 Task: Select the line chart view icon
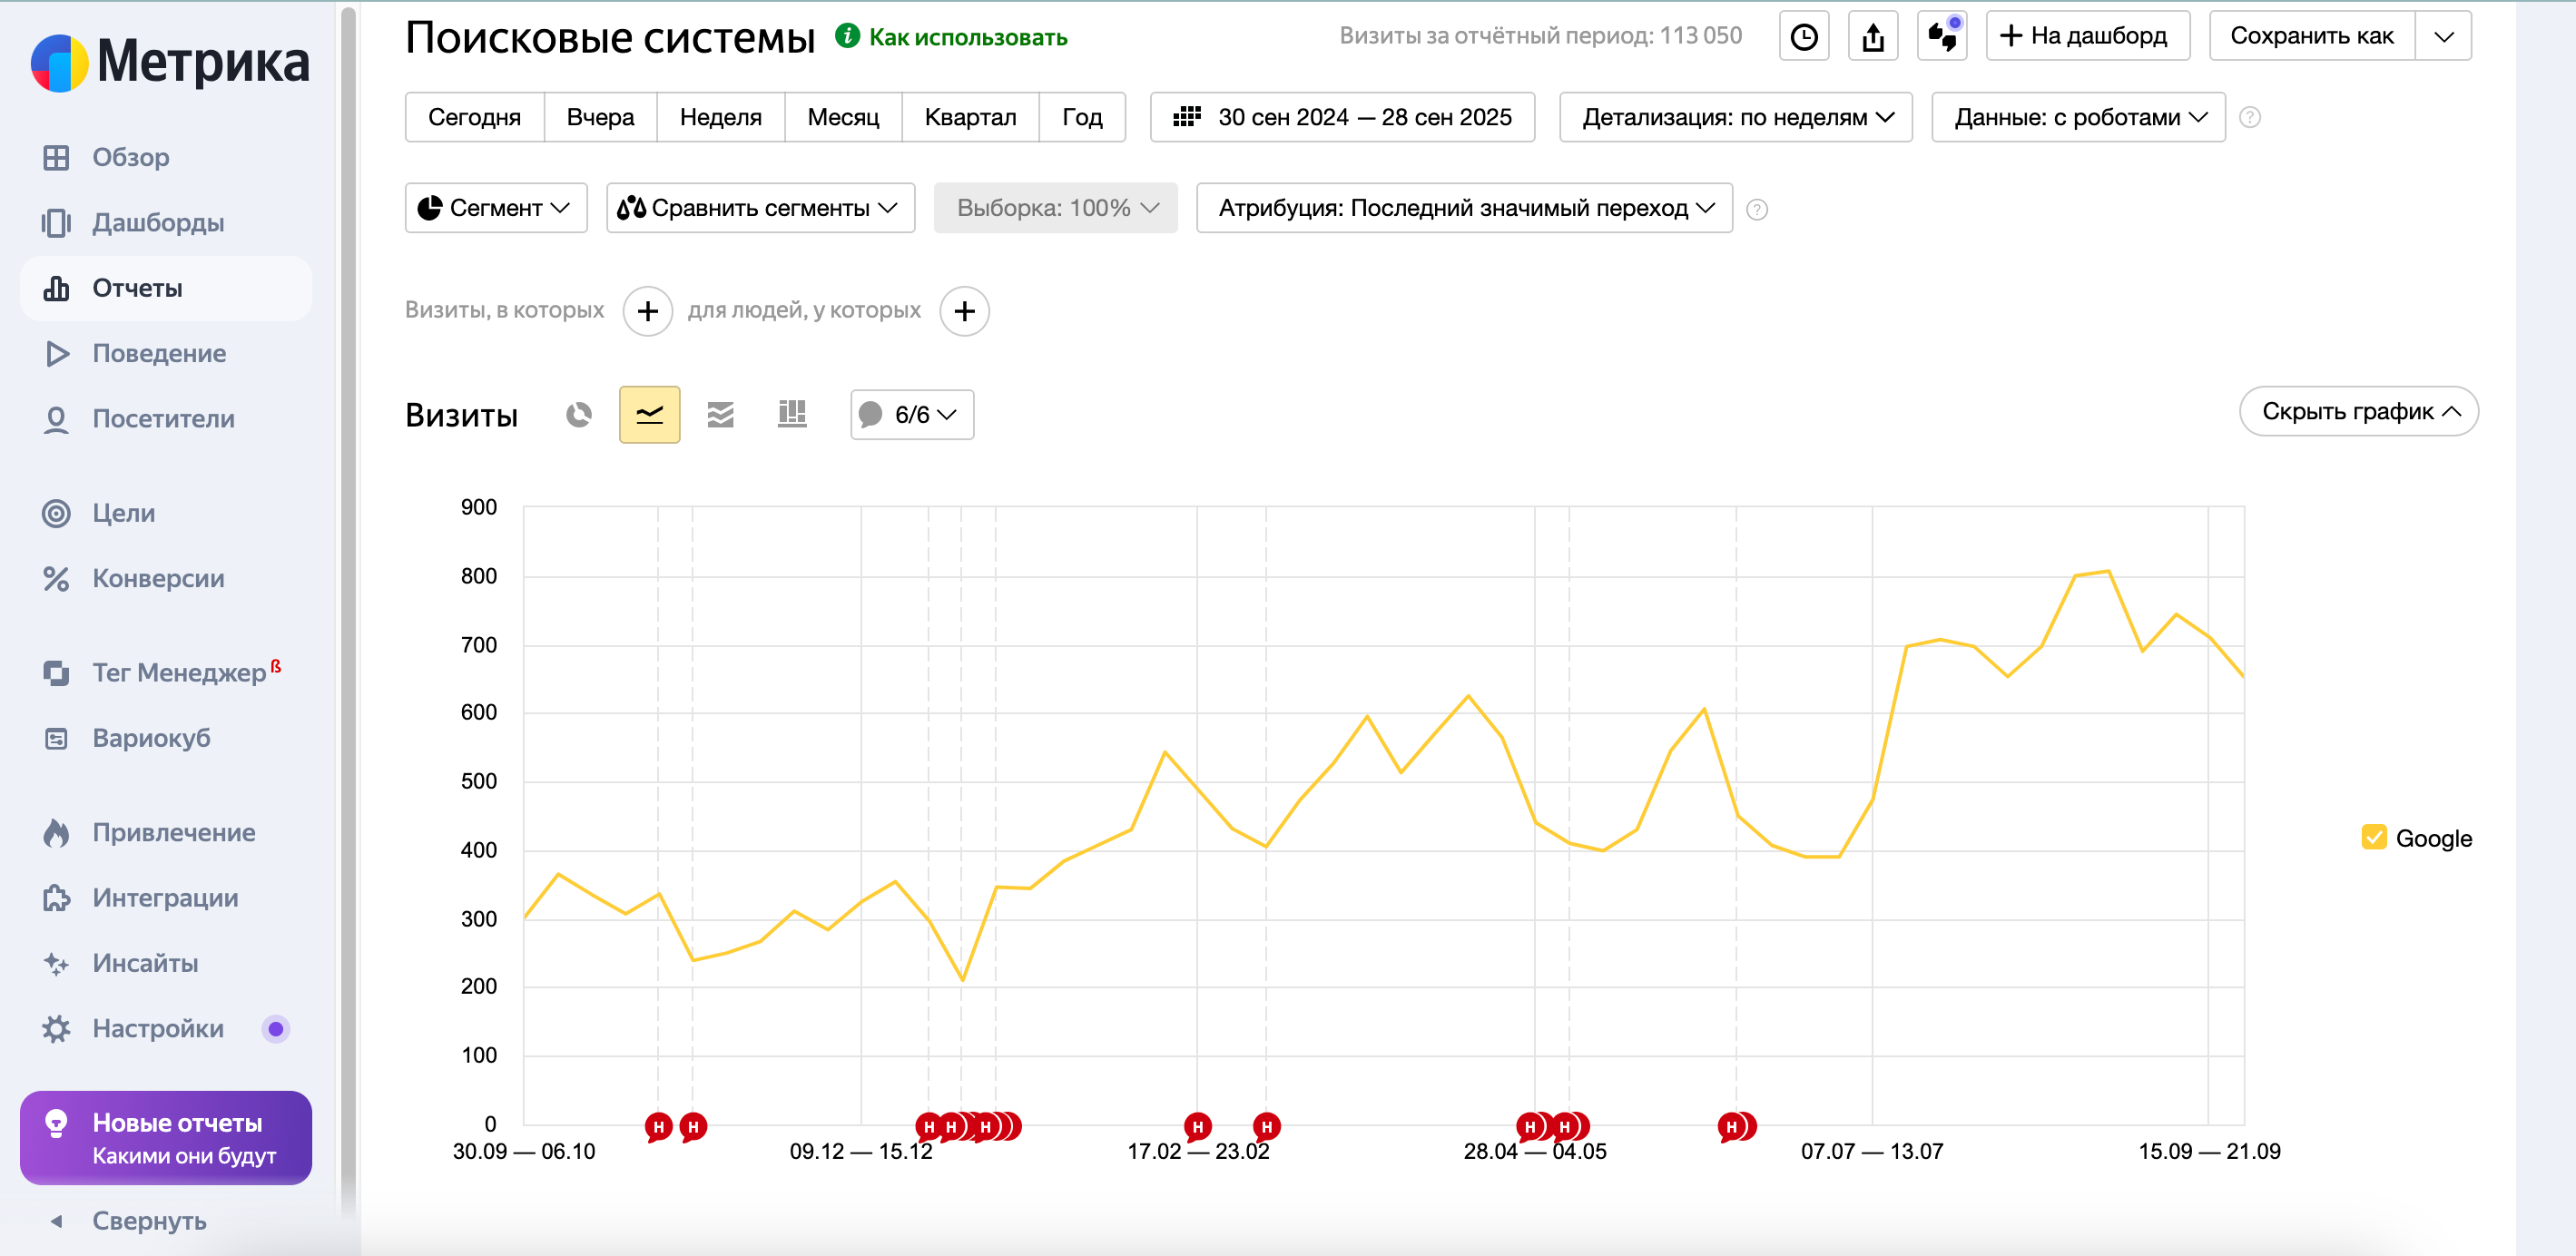pos(649,414)
